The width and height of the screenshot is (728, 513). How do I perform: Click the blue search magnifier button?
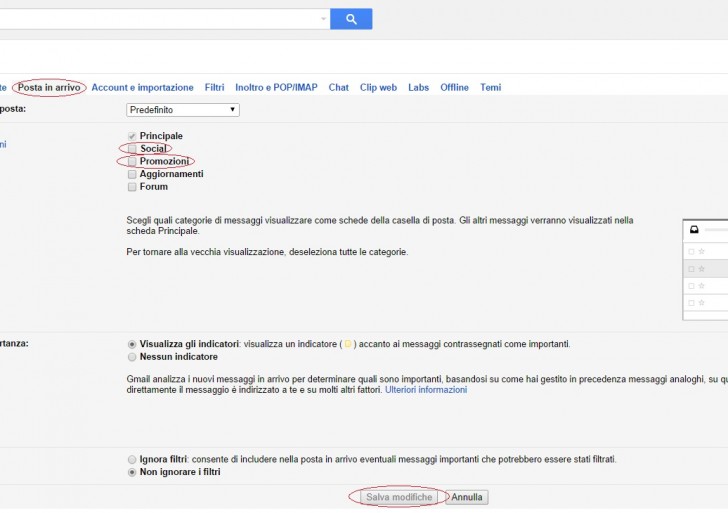[351, 19]
